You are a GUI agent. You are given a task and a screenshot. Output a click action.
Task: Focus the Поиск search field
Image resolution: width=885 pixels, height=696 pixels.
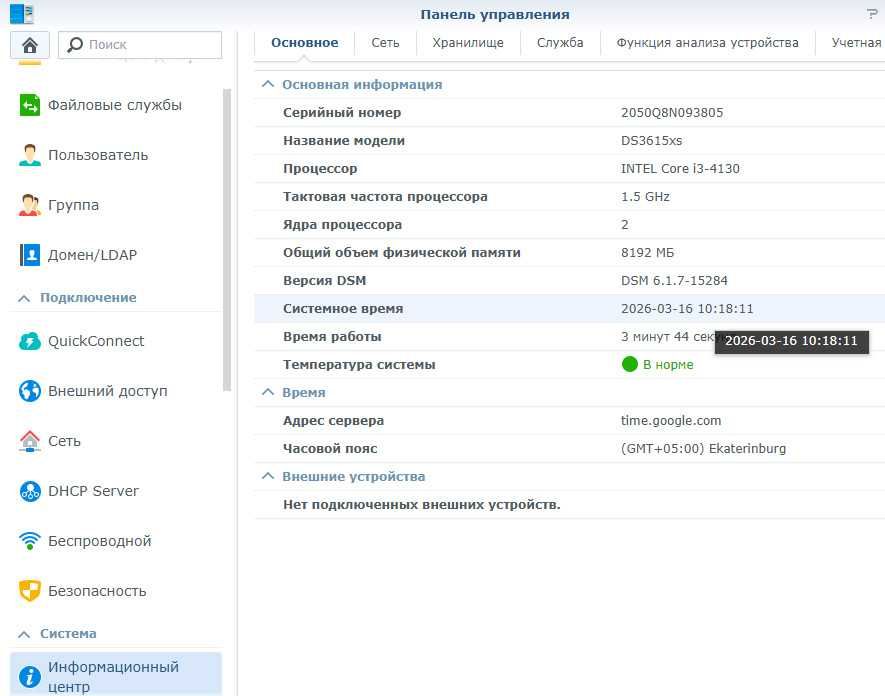click(x=140, y=45)
